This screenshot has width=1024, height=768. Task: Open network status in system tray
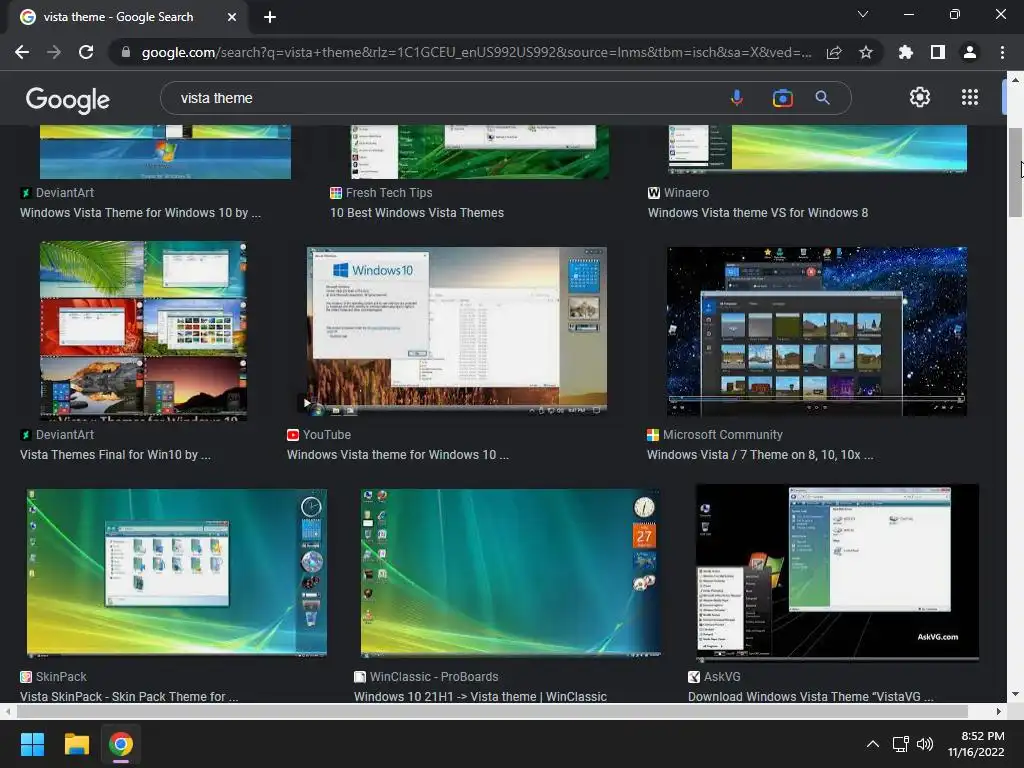(901, 744)
